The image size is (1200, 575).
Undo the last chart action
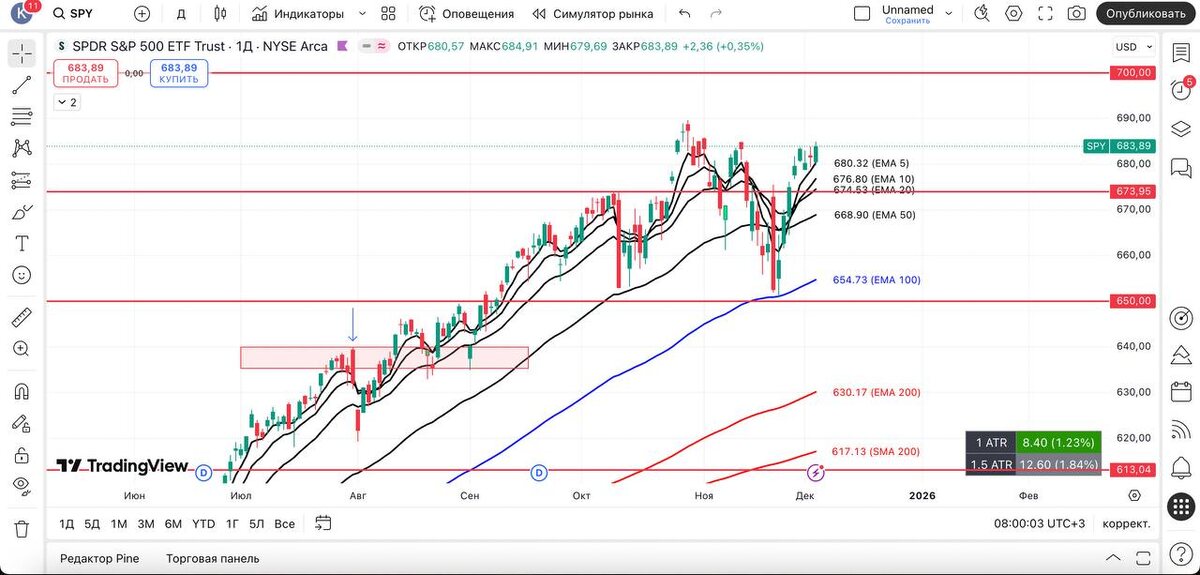(x=684, y=14)
